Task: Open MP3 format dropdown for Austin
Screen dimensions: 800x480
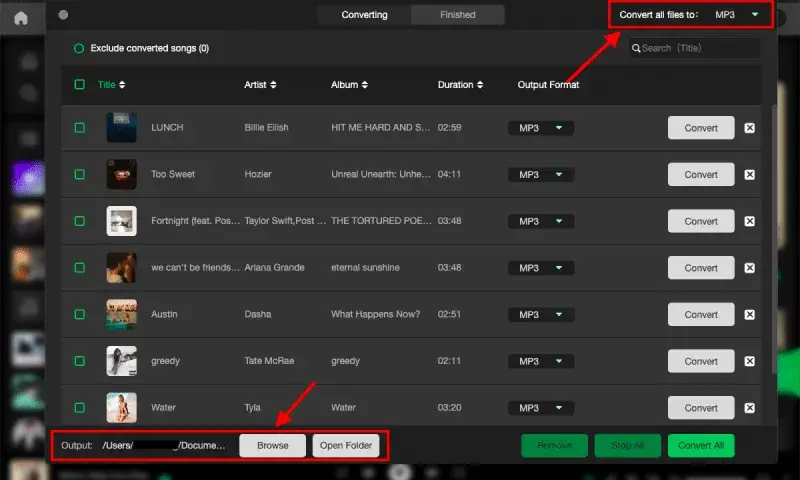Action: coord(541,315)
